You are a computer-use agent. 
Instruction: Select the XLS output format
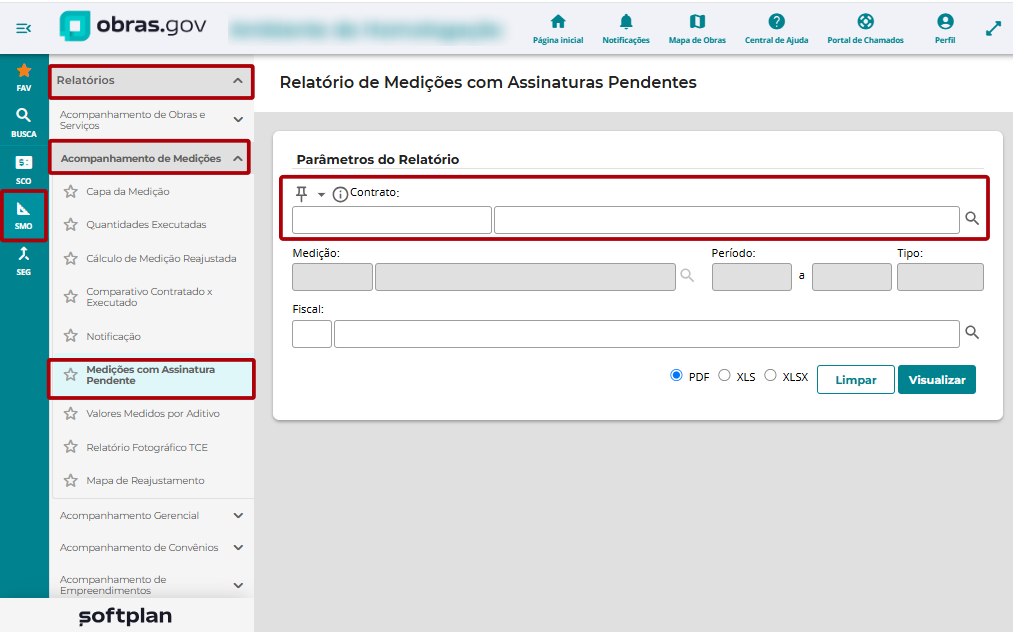click(724, 375)
